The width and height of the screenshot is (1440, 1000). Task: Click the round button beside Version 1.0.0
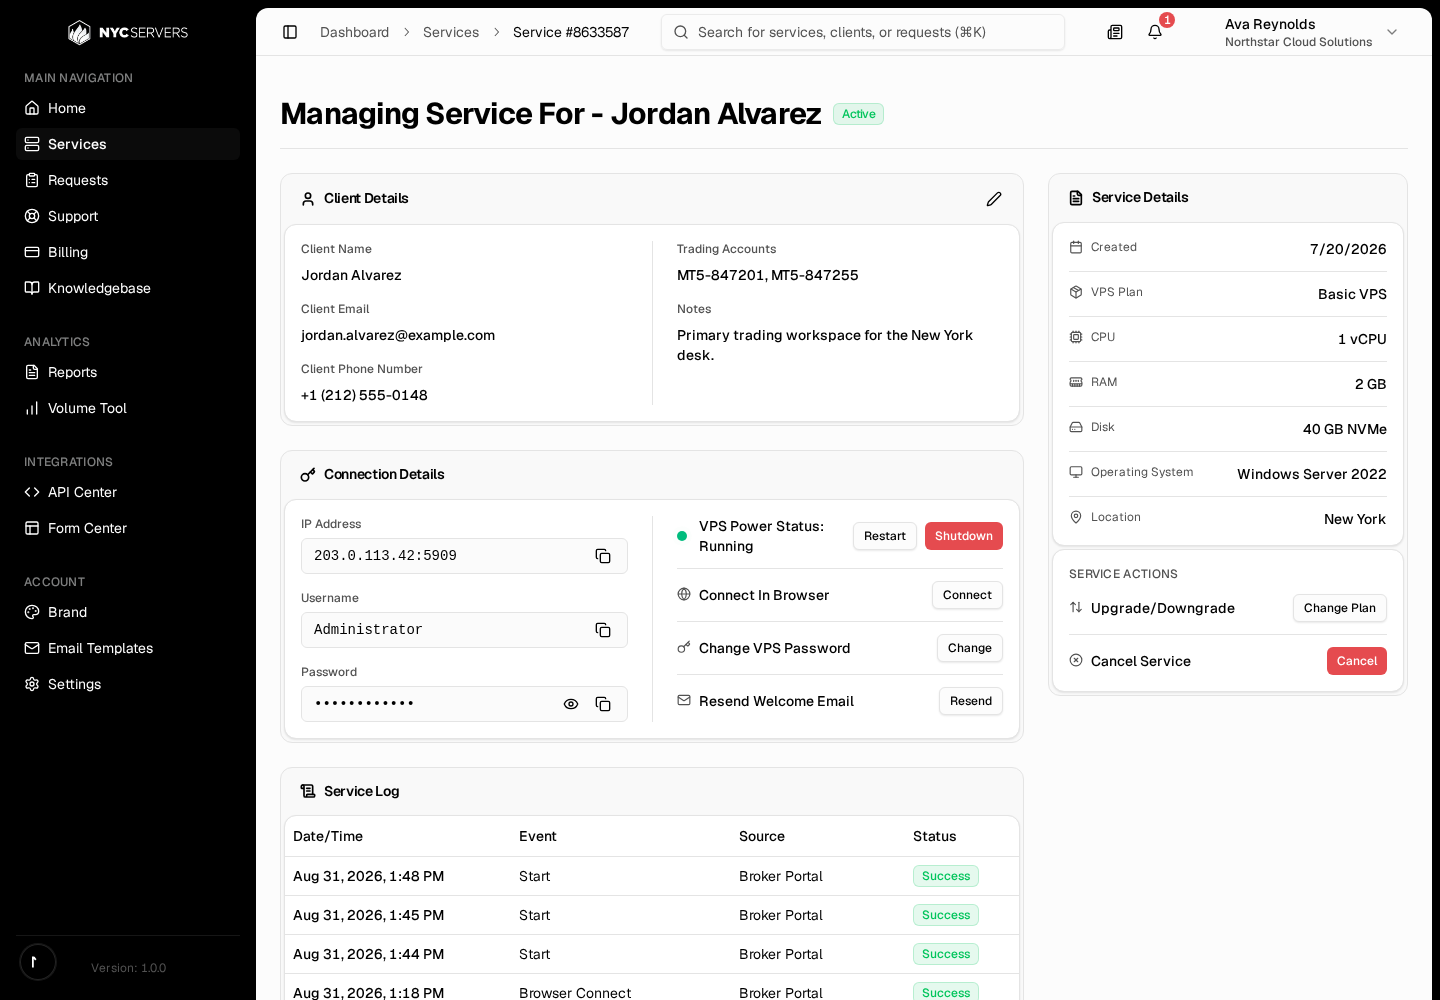38,962
